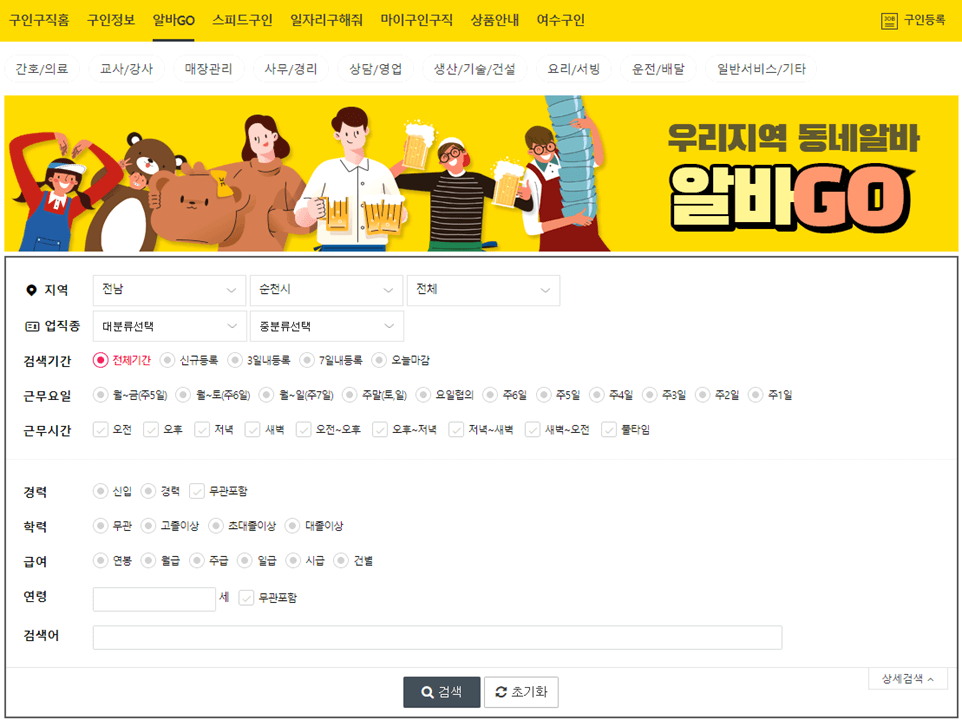Click inside the 검색어 keyword field
The image size is (962, 720).
point(435,637)
